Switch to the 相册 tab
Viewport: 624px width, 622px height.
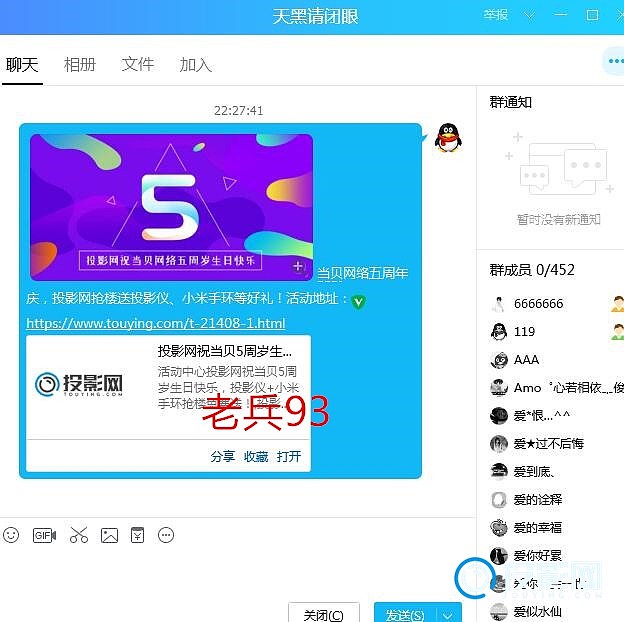coord(80,64)
